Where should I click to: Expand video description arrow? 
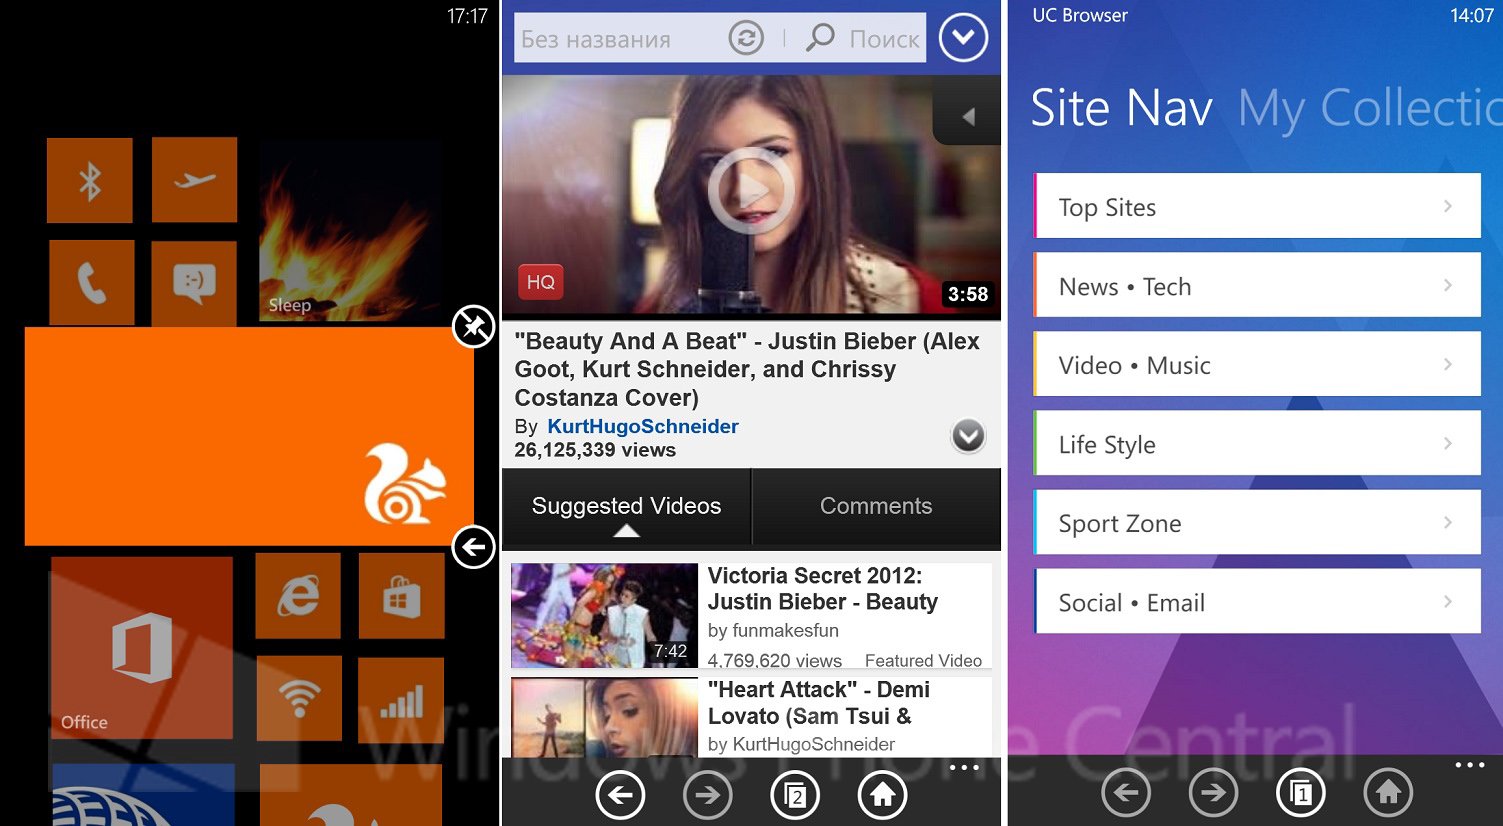click(x=968, y=436)
